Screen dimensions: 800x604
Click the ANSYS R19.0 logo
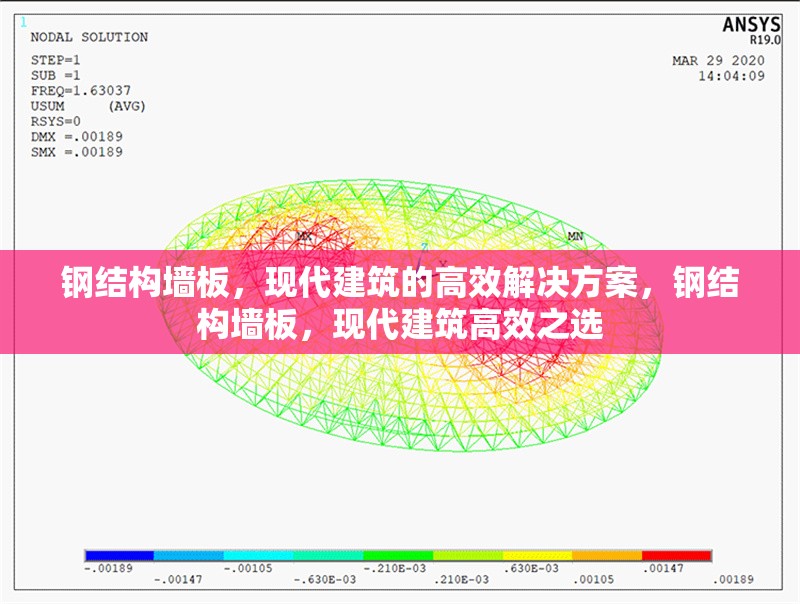tap(752, 30)
